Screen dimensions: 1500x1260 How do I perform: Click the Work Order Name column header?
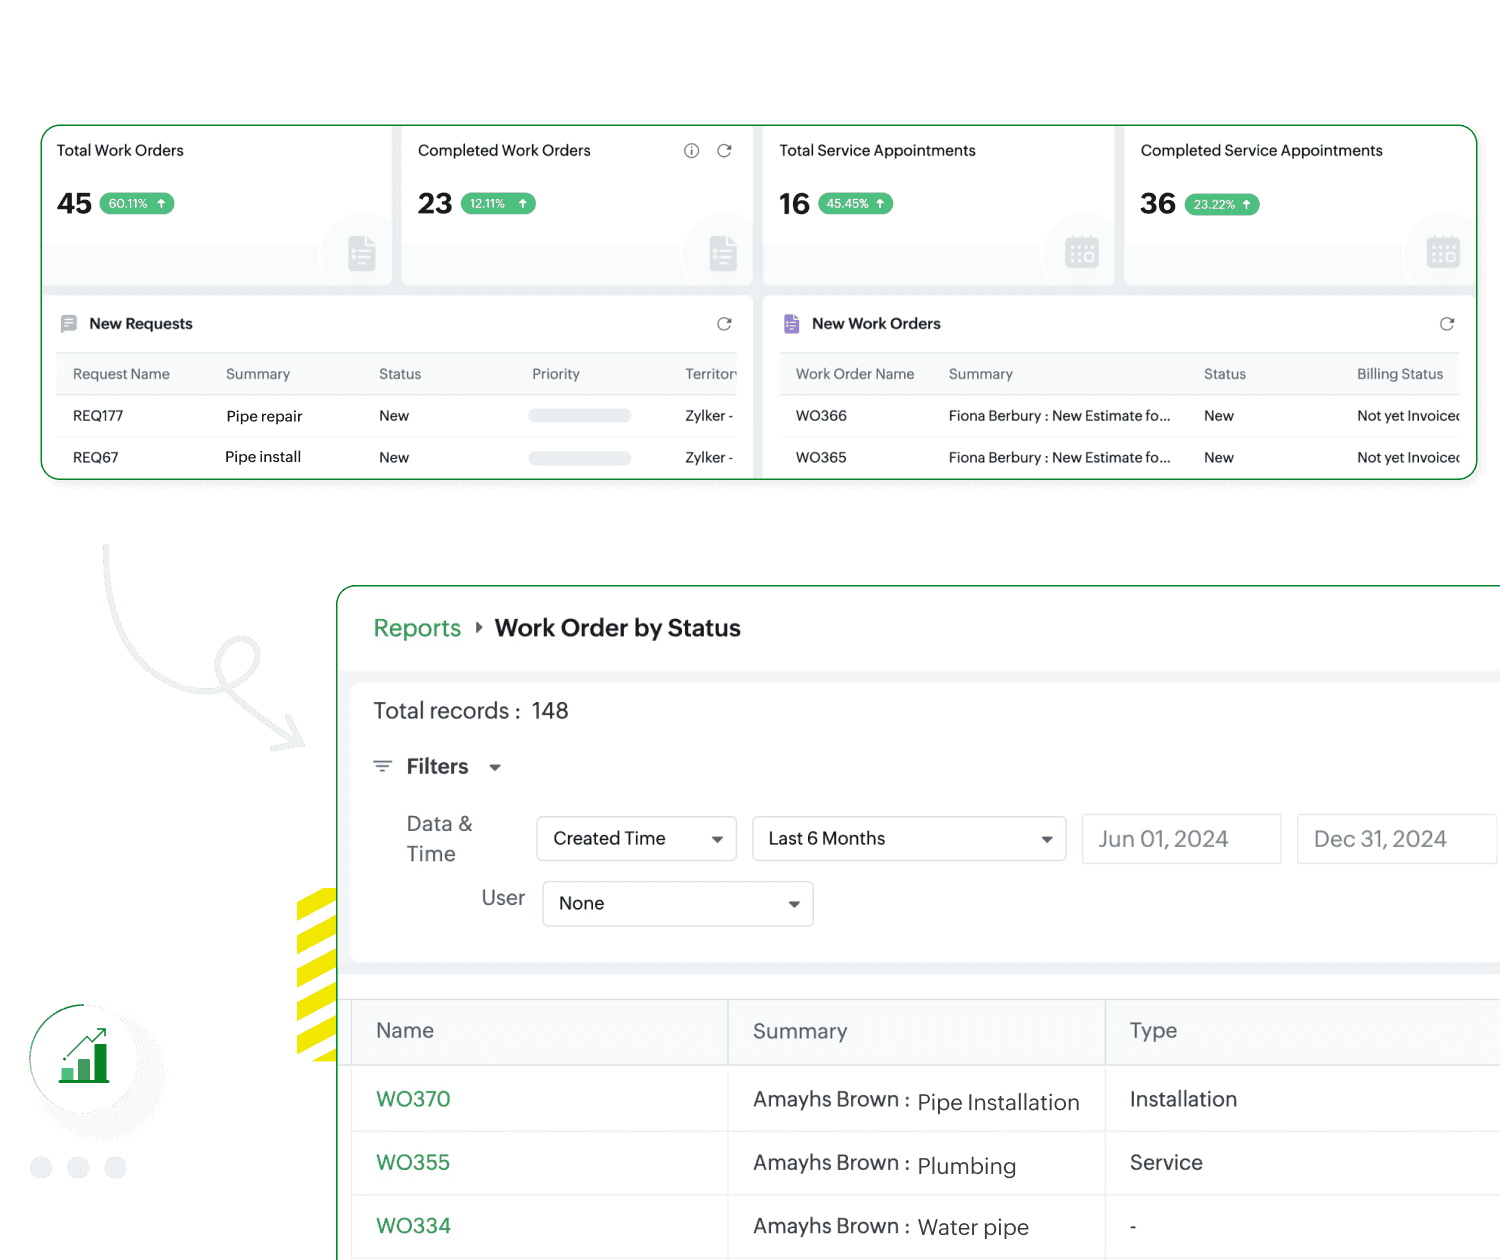coord(855,374)
